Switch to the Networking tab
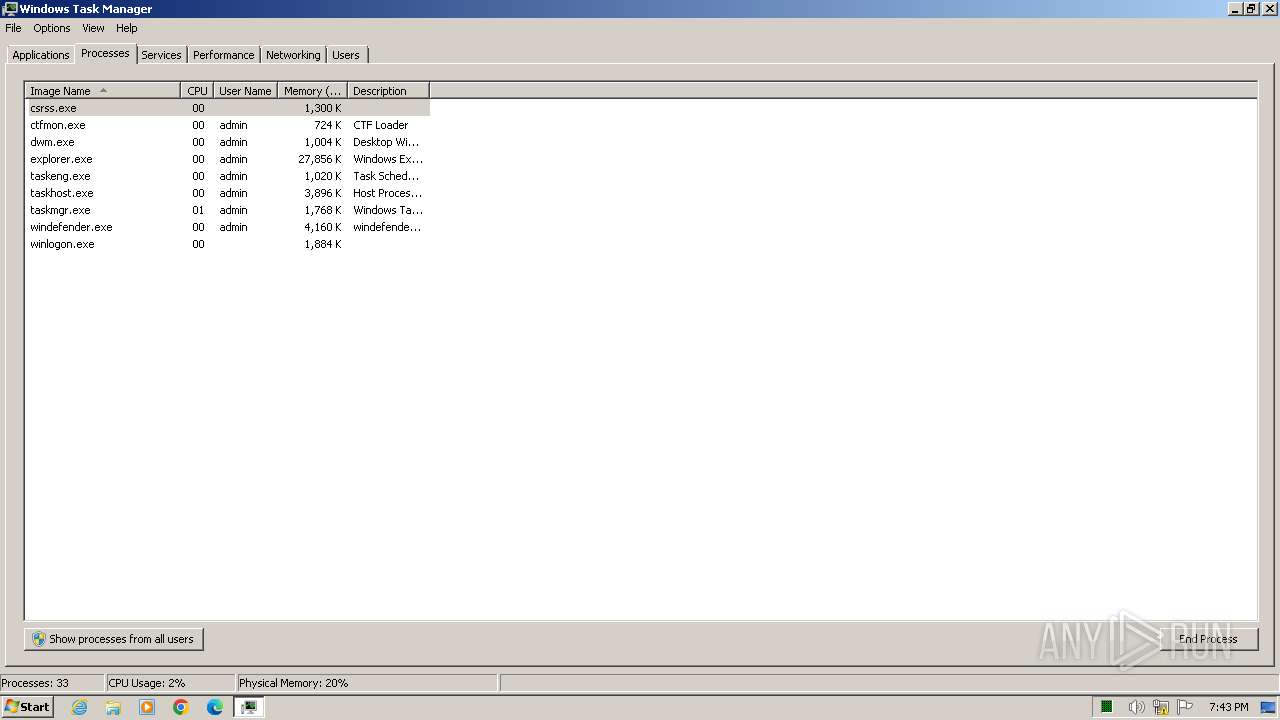 coord(293,55)
